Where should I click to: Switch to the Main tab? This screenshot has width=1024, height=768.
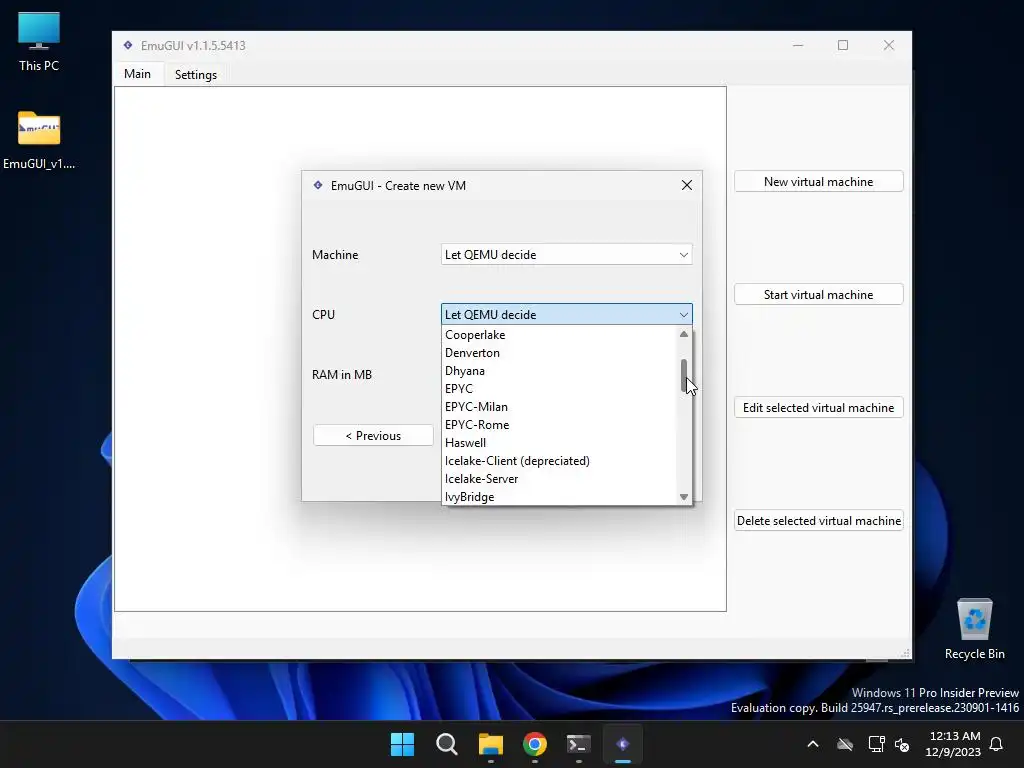(x=137, y=74)
